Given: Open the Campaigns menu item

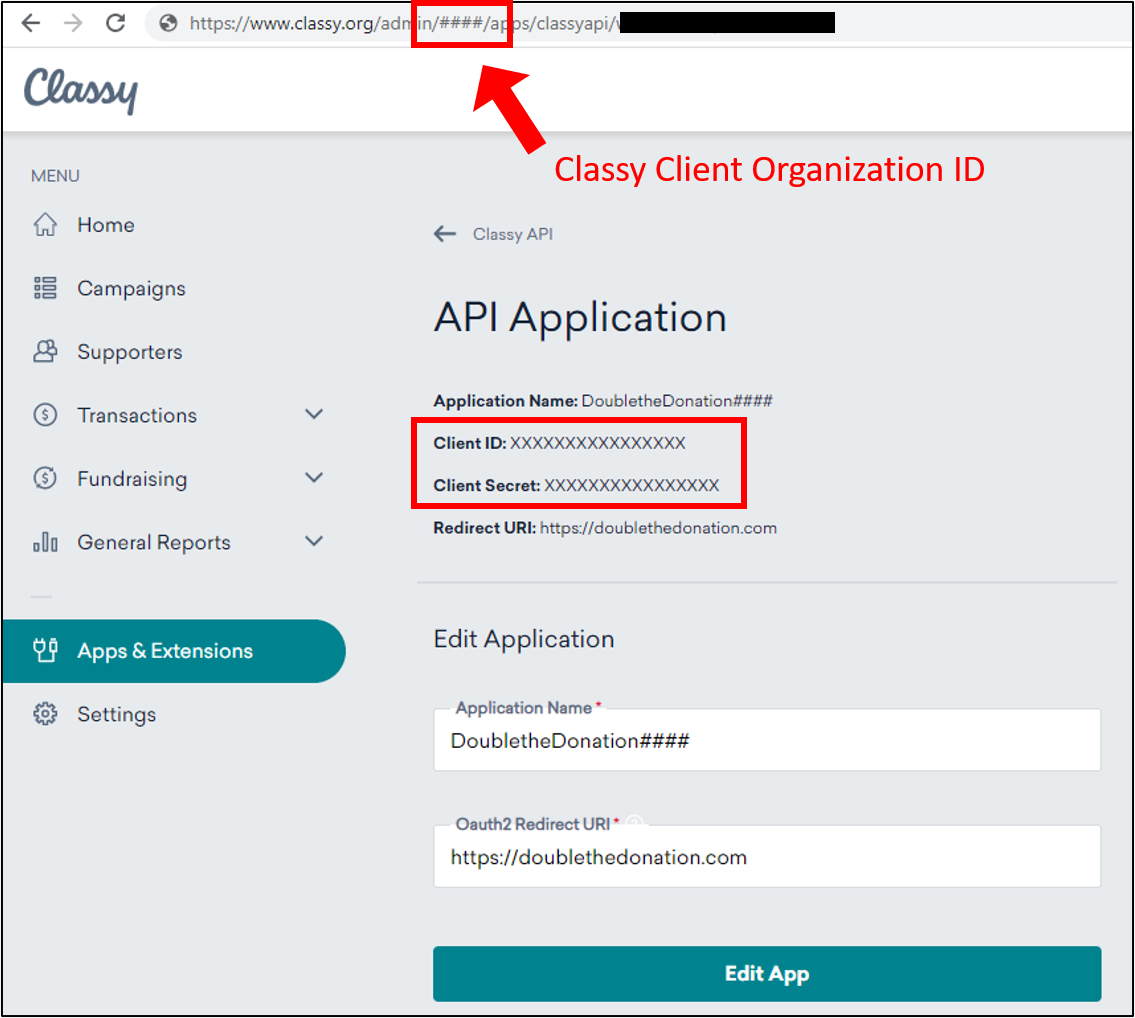Looking at the screenshot, I should tap(131, 289).
